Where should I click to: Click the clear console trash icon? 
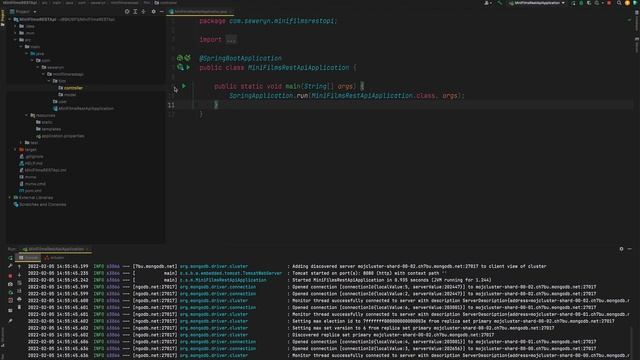[x=19, y=307]
